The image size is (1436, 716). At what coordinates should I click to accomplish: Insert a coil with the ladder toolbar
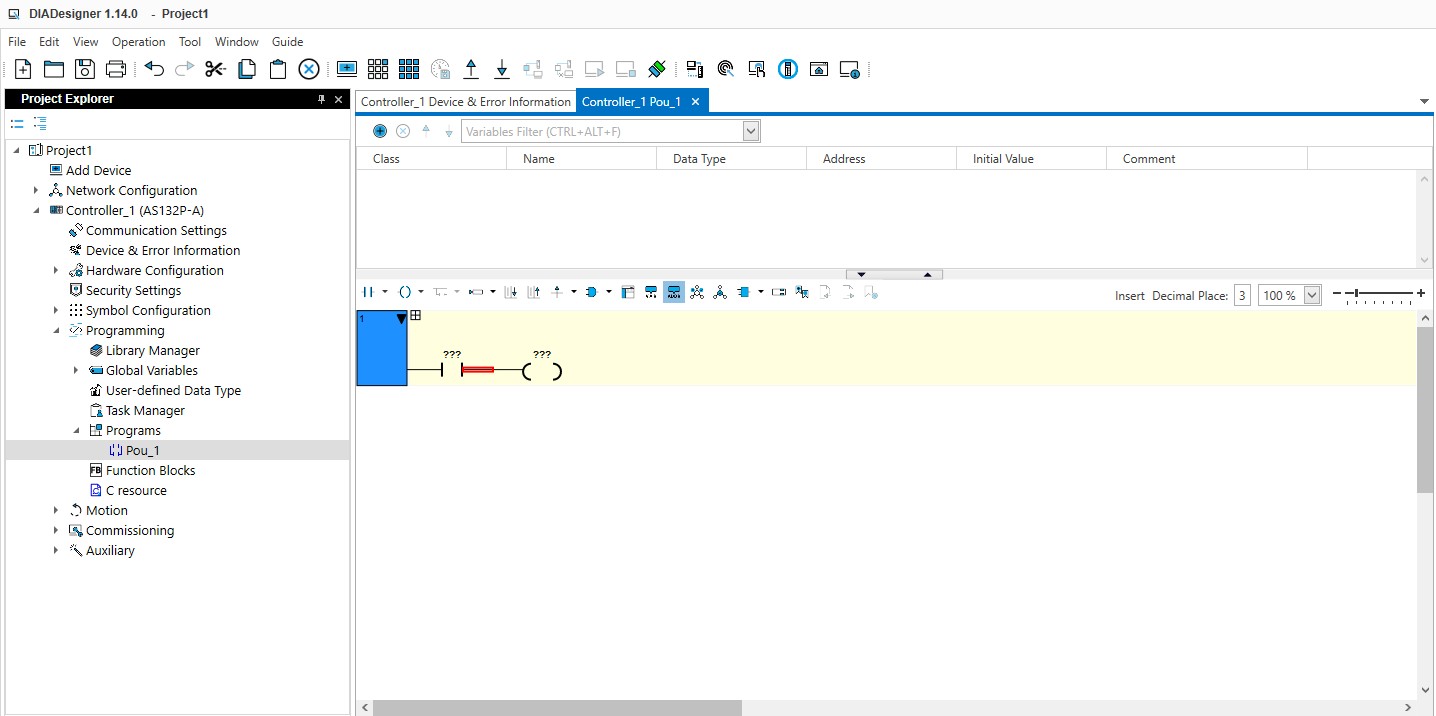pos(405,292)
